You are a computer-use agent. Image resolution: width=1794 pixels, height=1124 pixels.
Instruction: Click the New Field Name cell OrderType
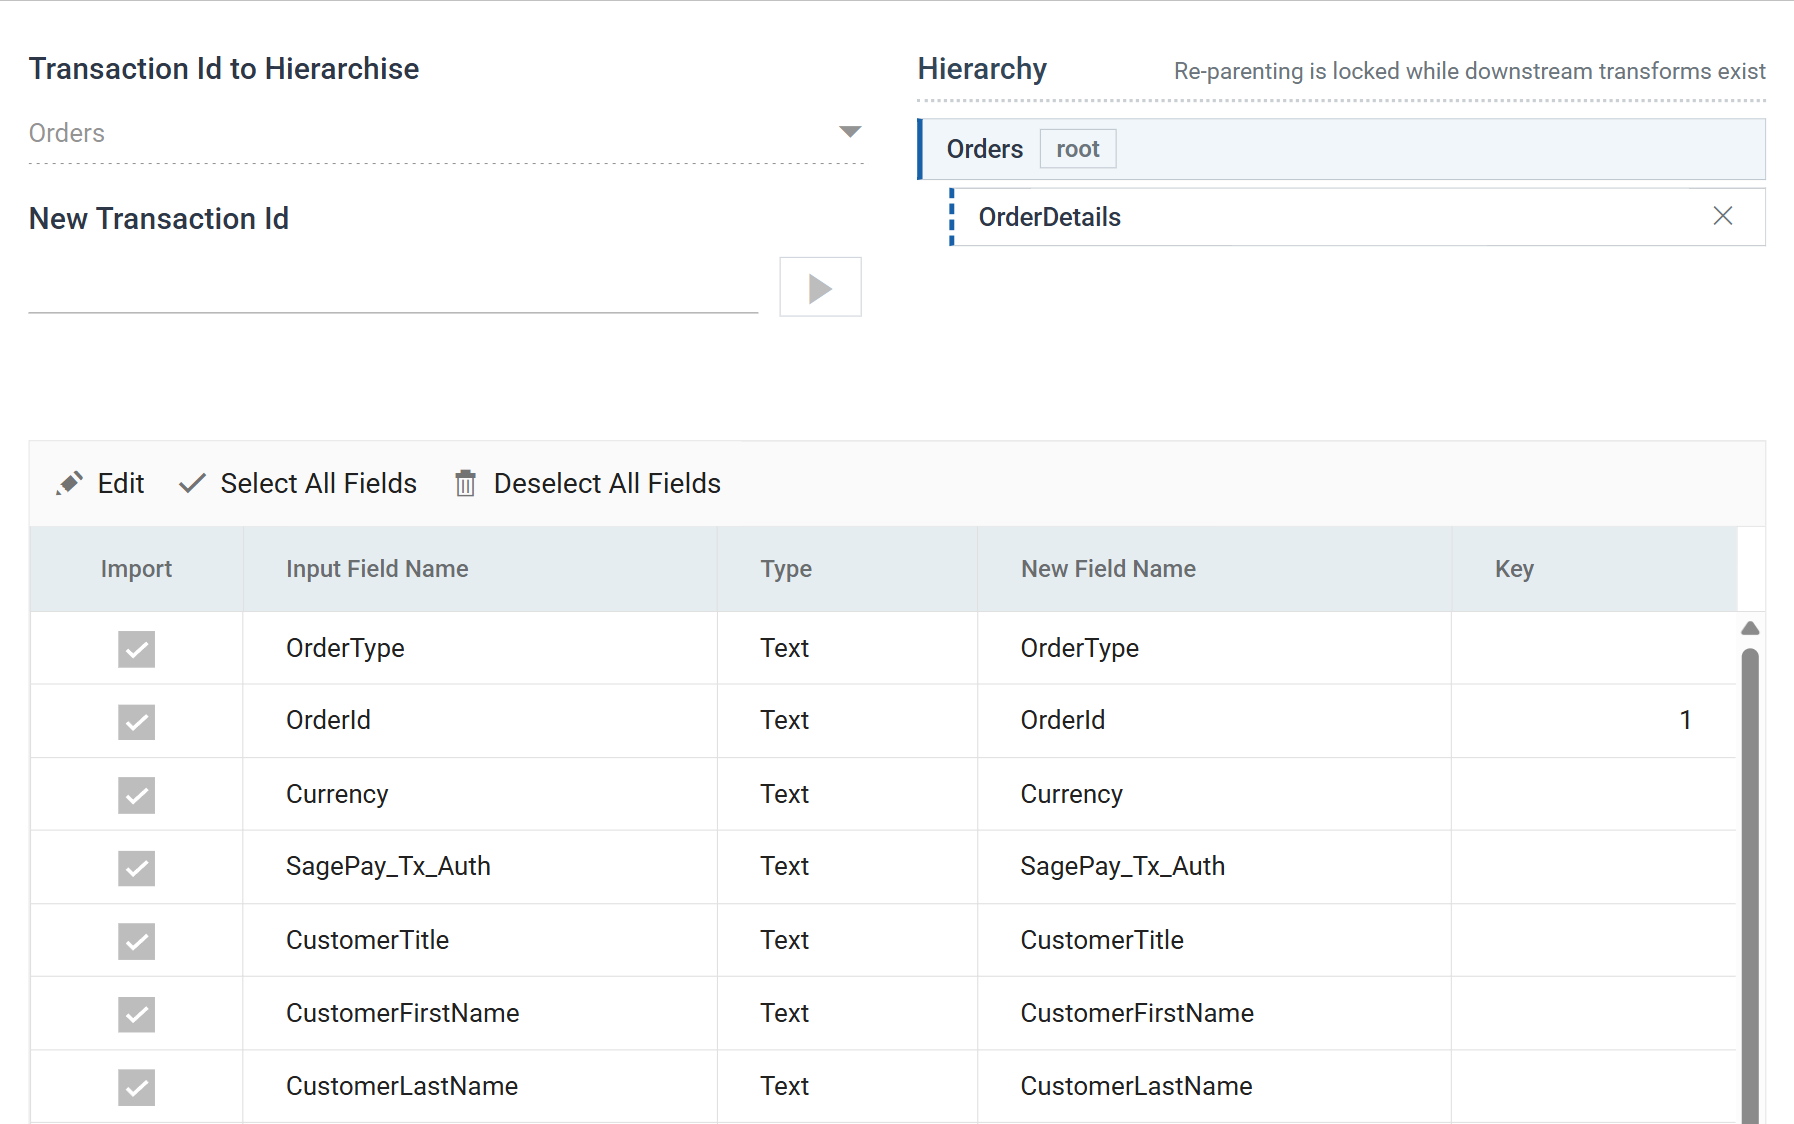[1214, 648]
